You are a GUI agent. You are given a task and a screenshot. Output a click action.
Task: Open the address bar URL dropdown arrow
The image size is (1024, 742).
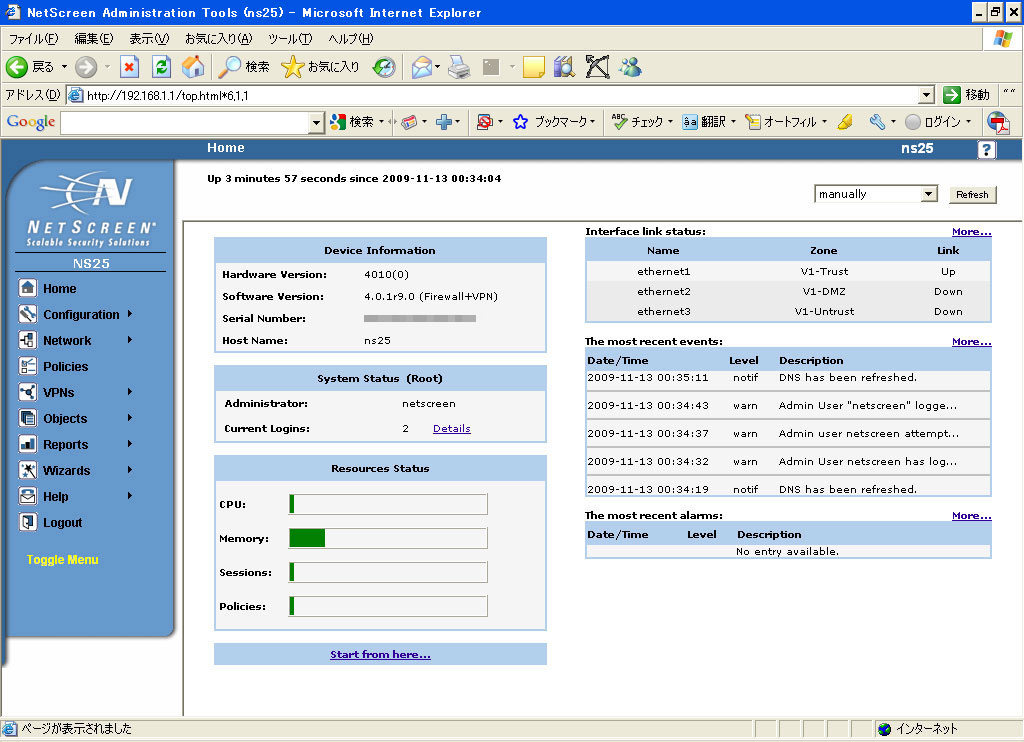[926, 95]
